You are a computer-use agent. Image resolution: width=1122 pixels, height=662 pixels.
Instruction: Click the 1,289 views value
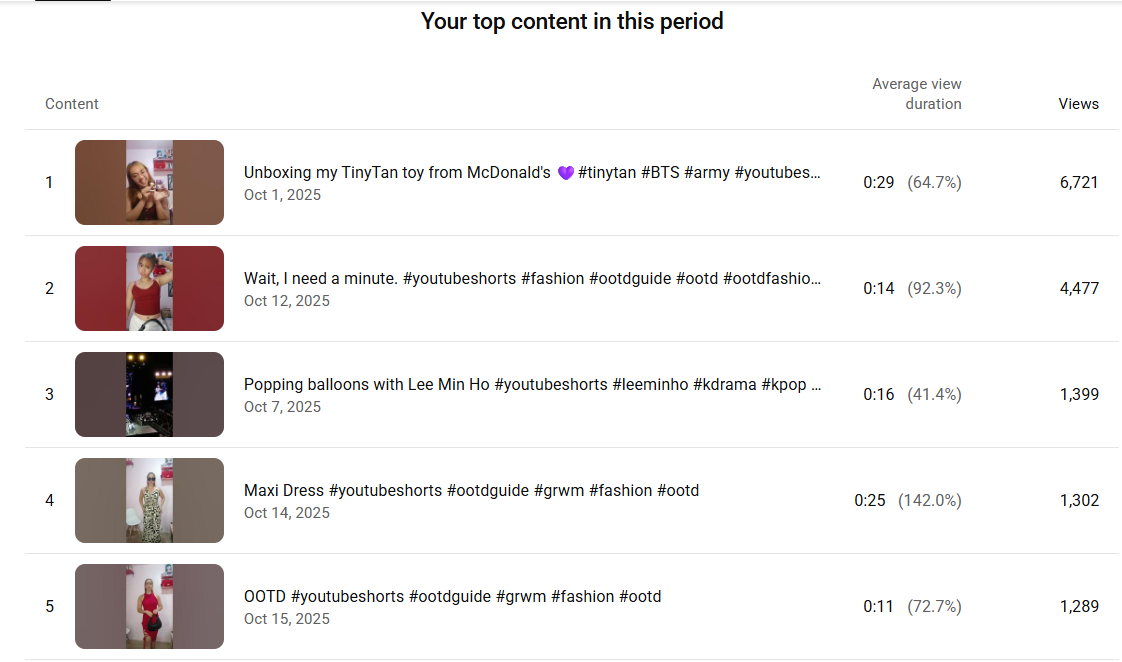click(x=1079, y=606)
